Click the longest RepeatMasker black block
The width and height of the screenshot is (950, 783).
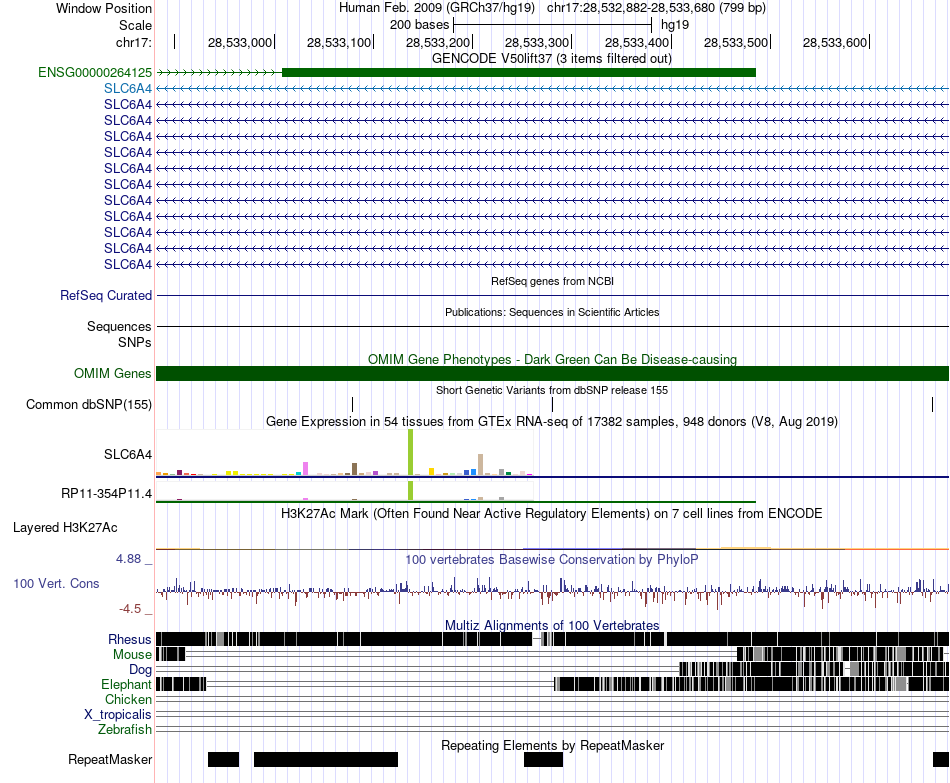[x=326, y=759]
